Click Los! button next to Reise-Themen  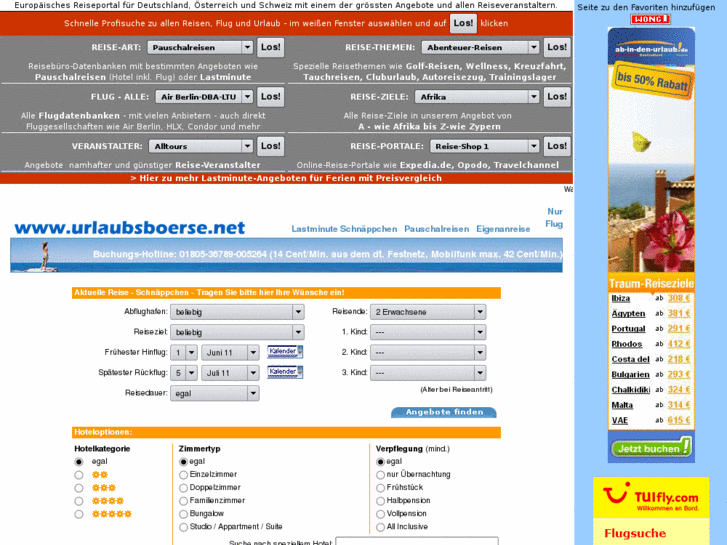[x=557, y=47]
